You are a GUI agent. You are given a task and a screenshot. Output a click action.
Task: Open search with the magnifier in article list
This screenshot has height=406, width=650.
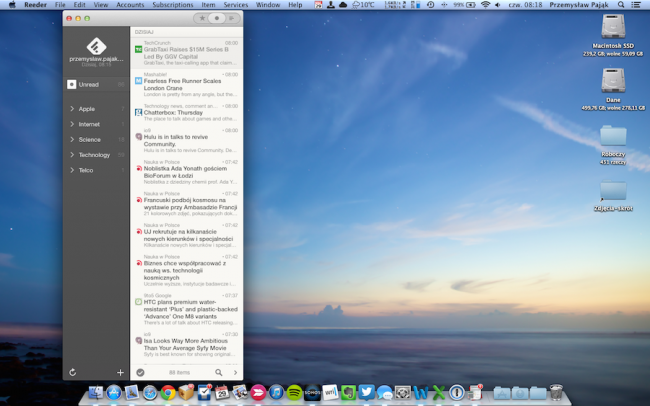click(218, 372)
